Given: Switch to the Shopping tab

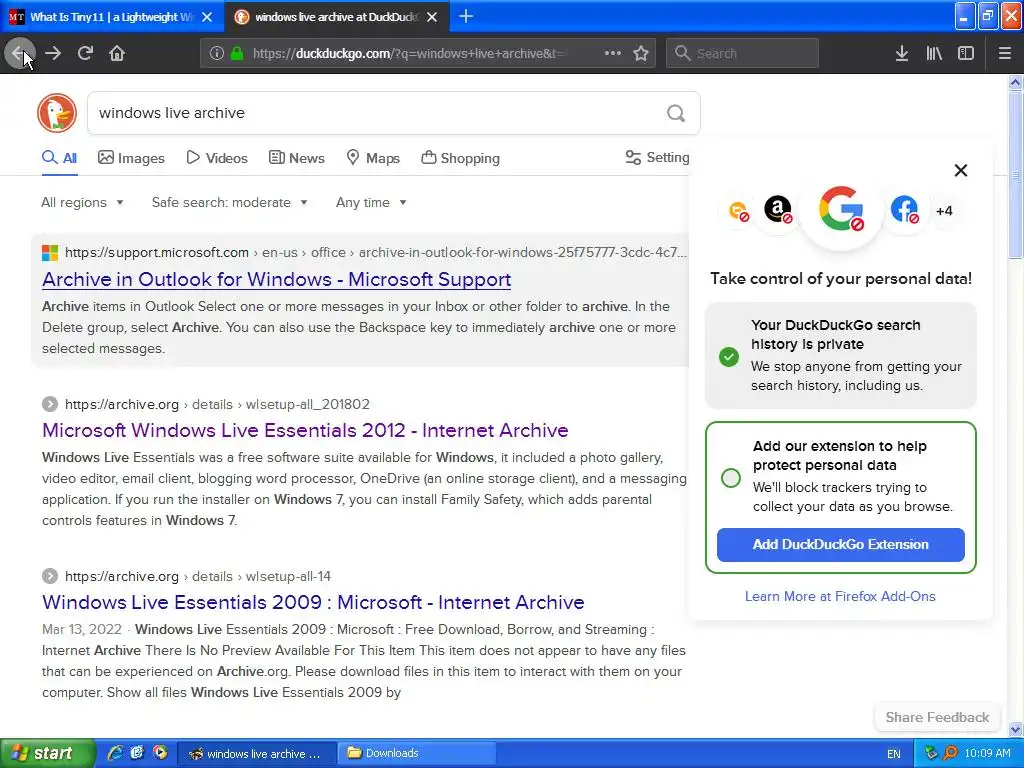Looking at the screenshot, I should coord(460,158).
